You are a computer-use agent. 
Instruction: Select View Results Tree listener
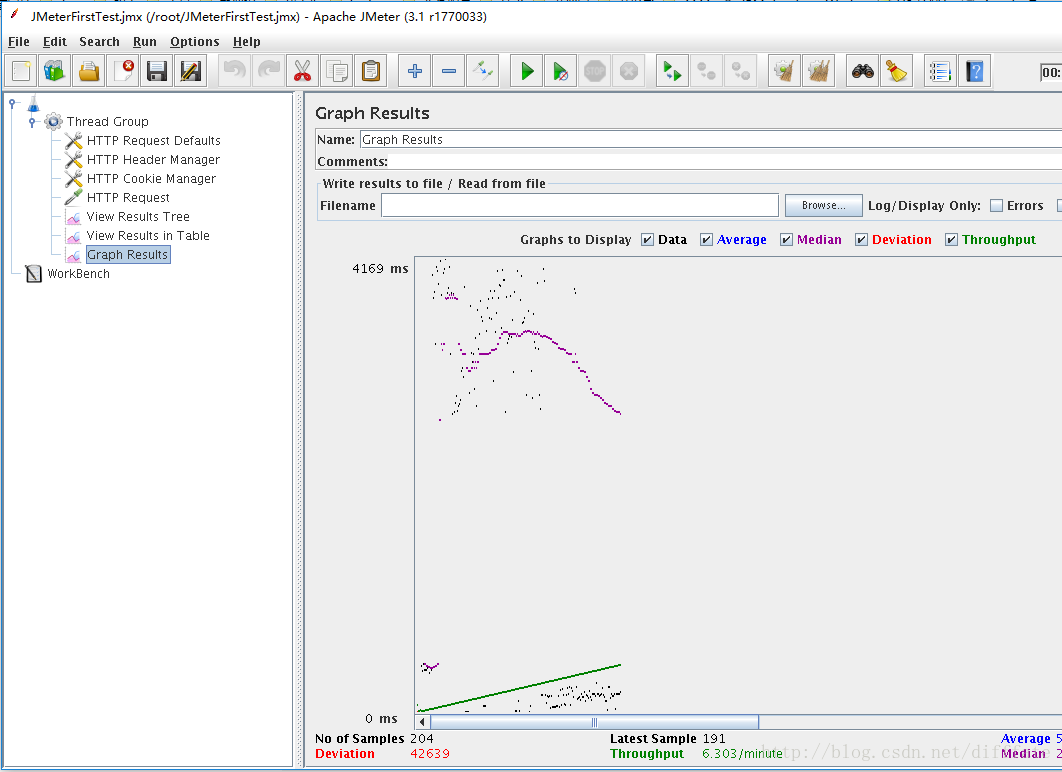point(137,217)
